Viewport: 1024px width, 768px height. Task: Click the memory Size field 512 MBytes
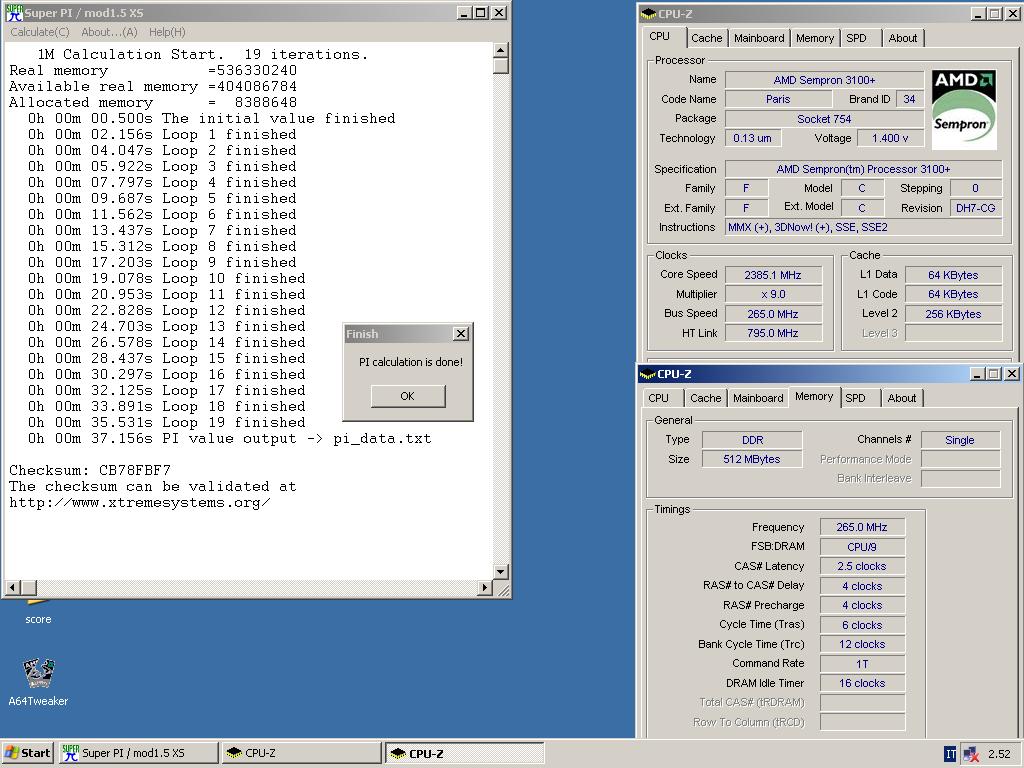click(752, 459)
